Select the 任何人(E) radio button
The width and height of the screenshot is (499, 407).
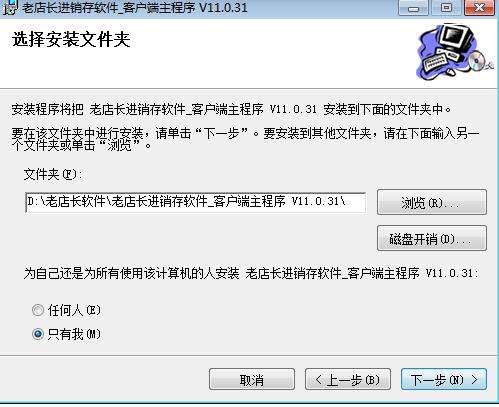38,310
